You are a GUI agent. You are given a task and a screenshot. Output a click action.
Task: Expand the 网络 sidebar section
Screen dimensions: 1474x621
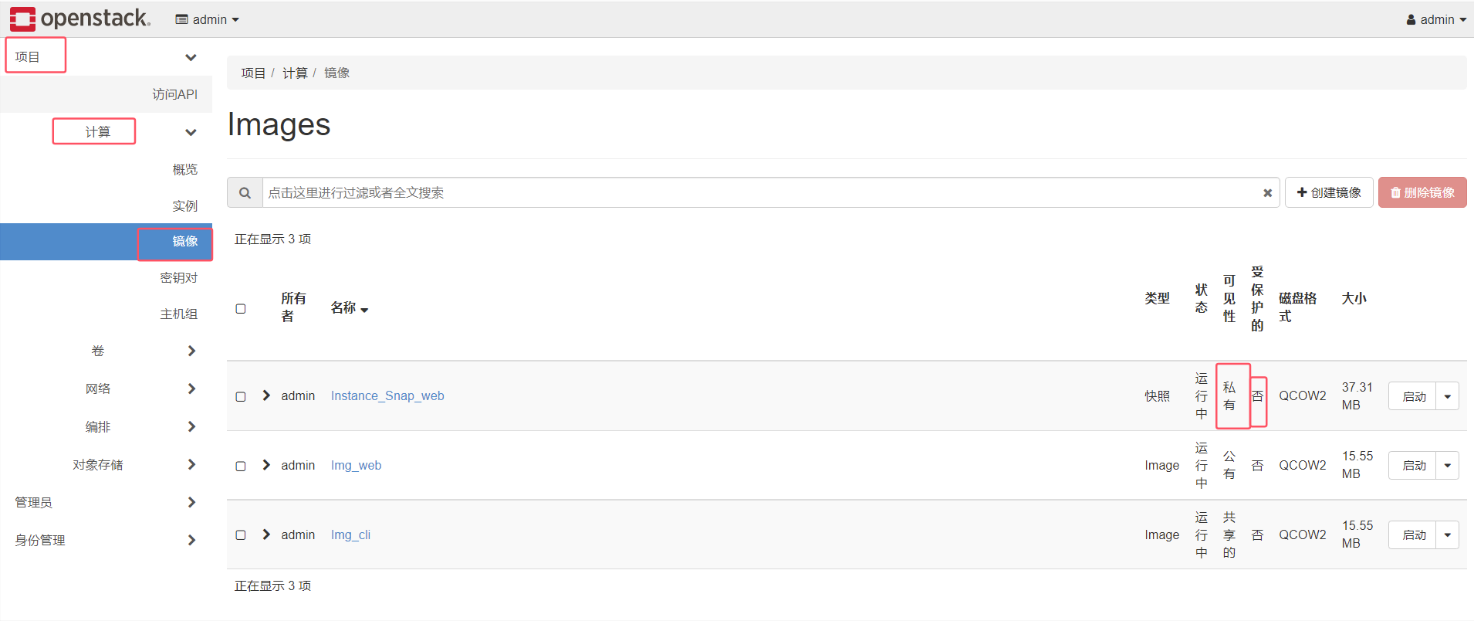click(x=106, y=389)
